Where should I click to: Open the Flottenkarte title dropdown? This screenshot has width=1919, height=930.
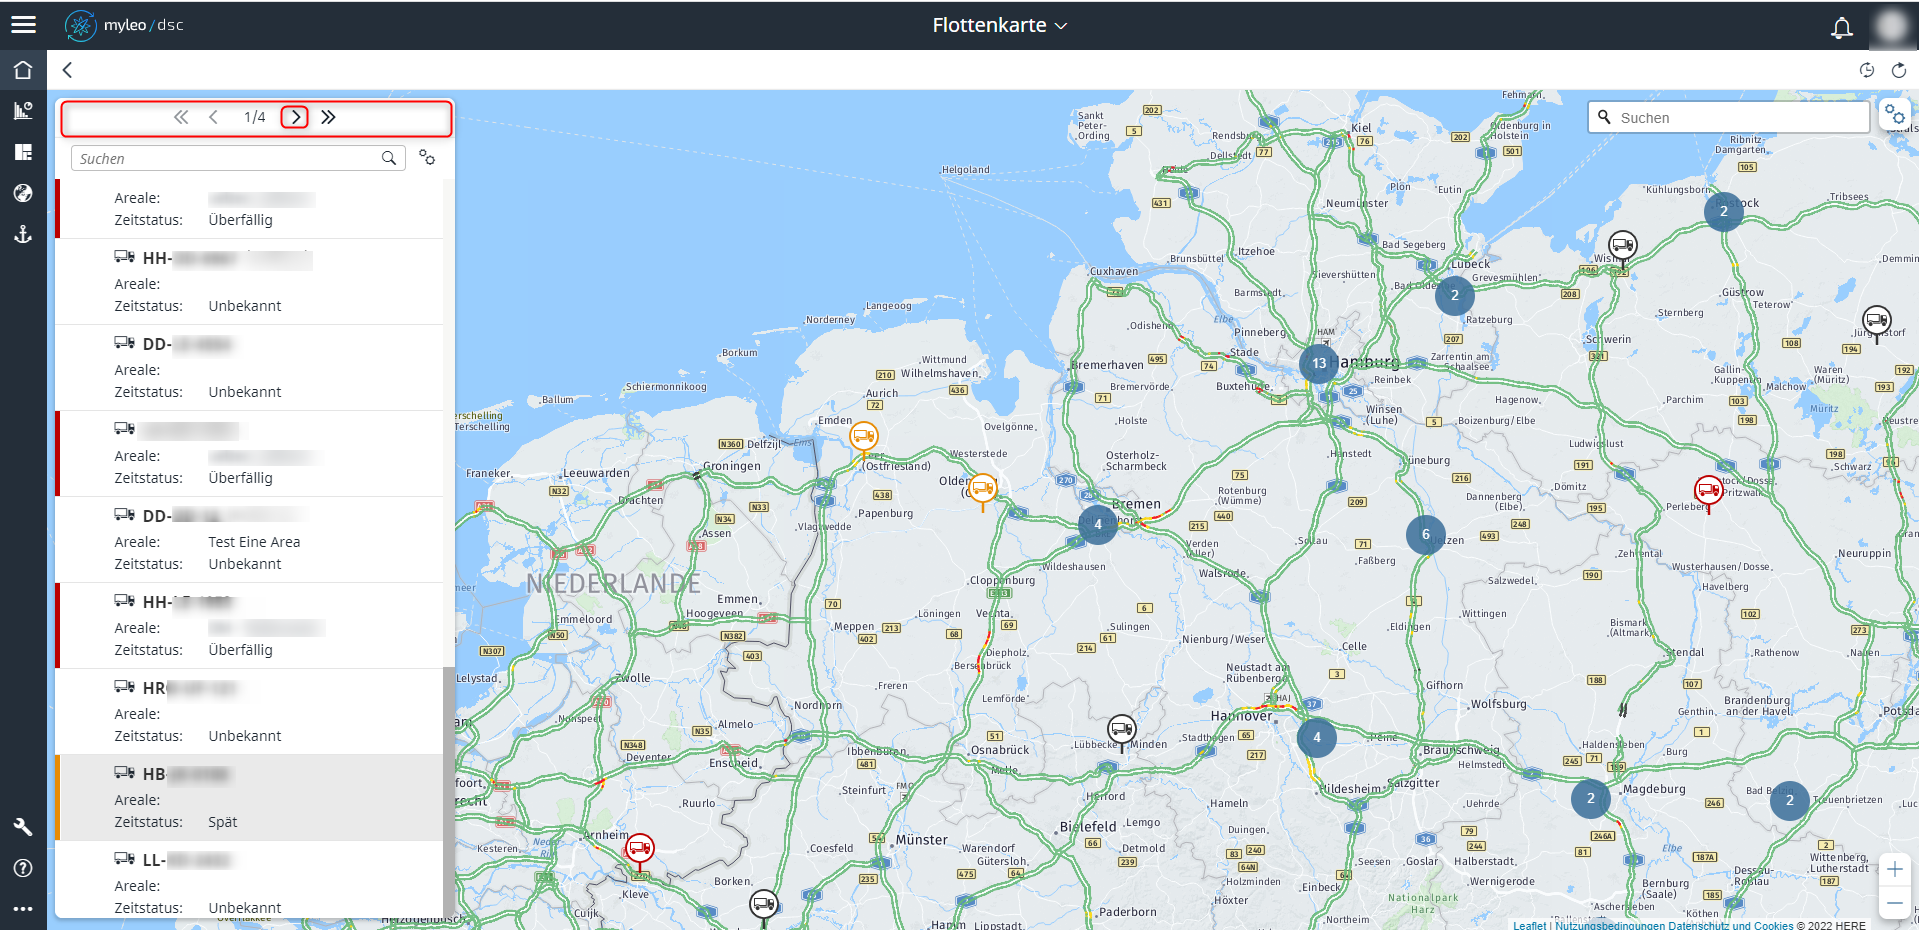(x=999, y=25)
